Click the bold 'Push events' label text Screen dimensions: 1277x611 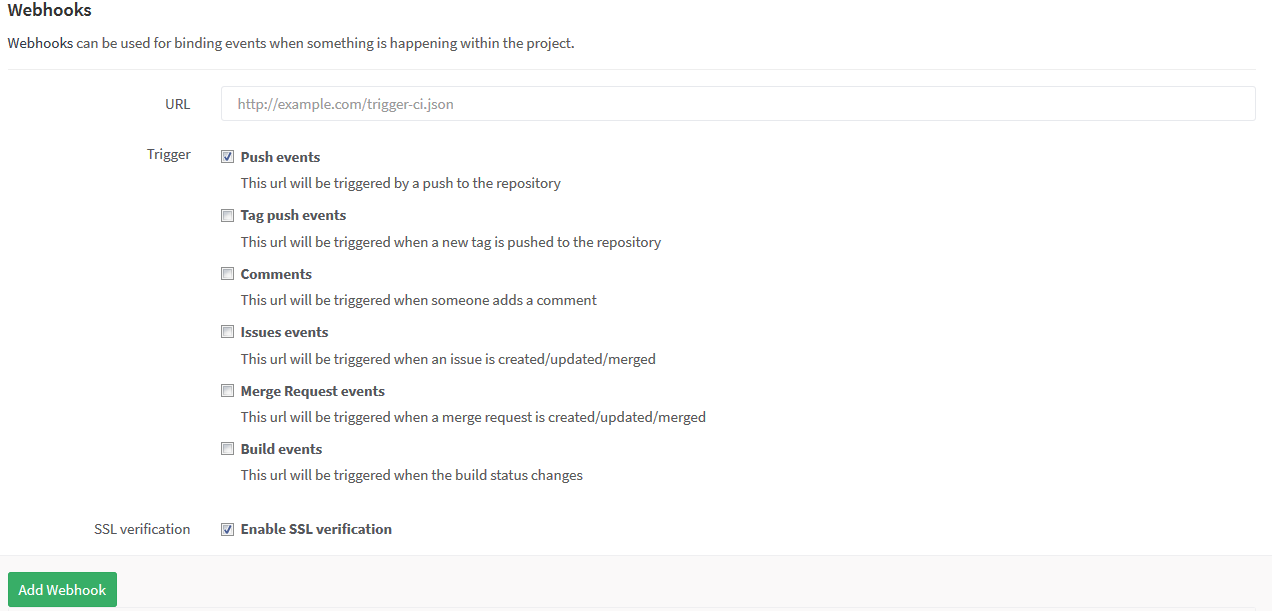click(280, 157)
